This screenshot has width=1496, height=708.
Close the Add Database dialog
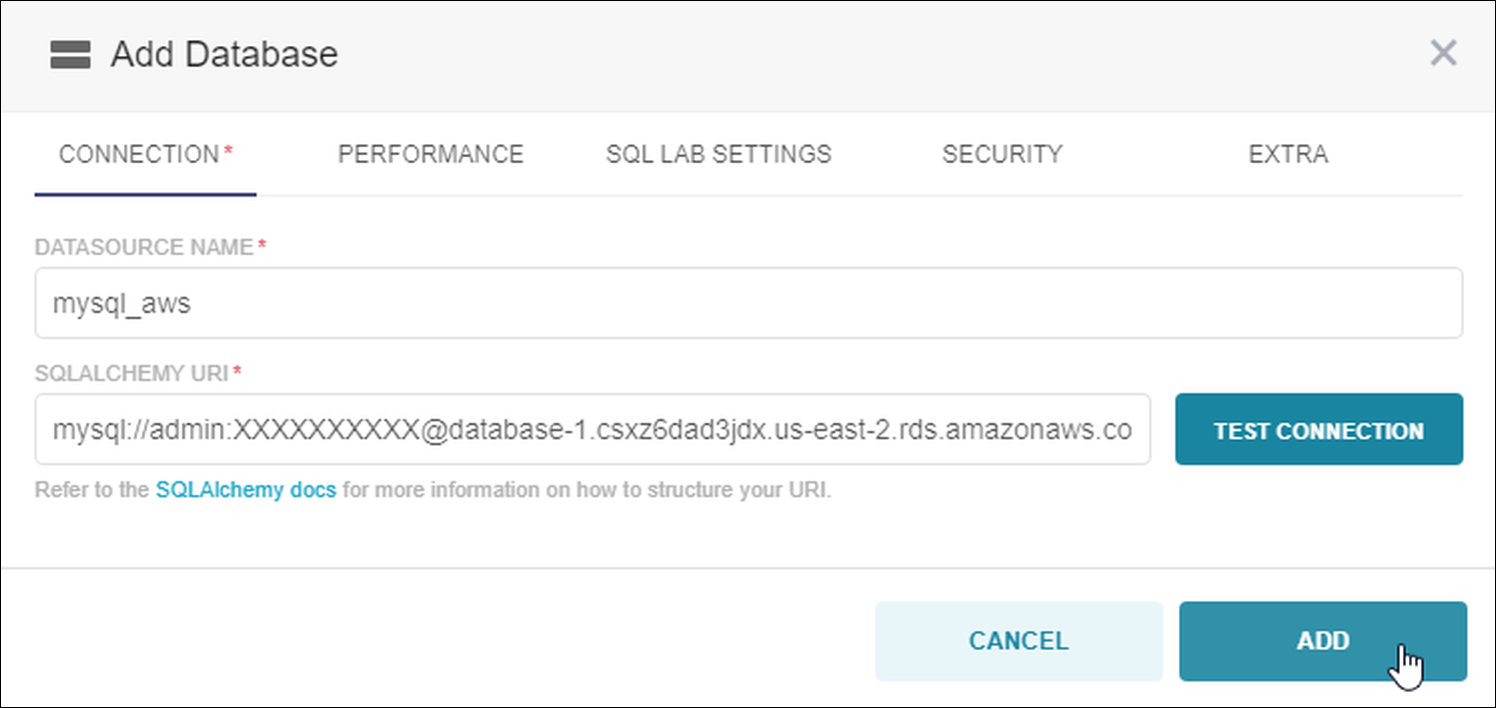(1443, 53)
